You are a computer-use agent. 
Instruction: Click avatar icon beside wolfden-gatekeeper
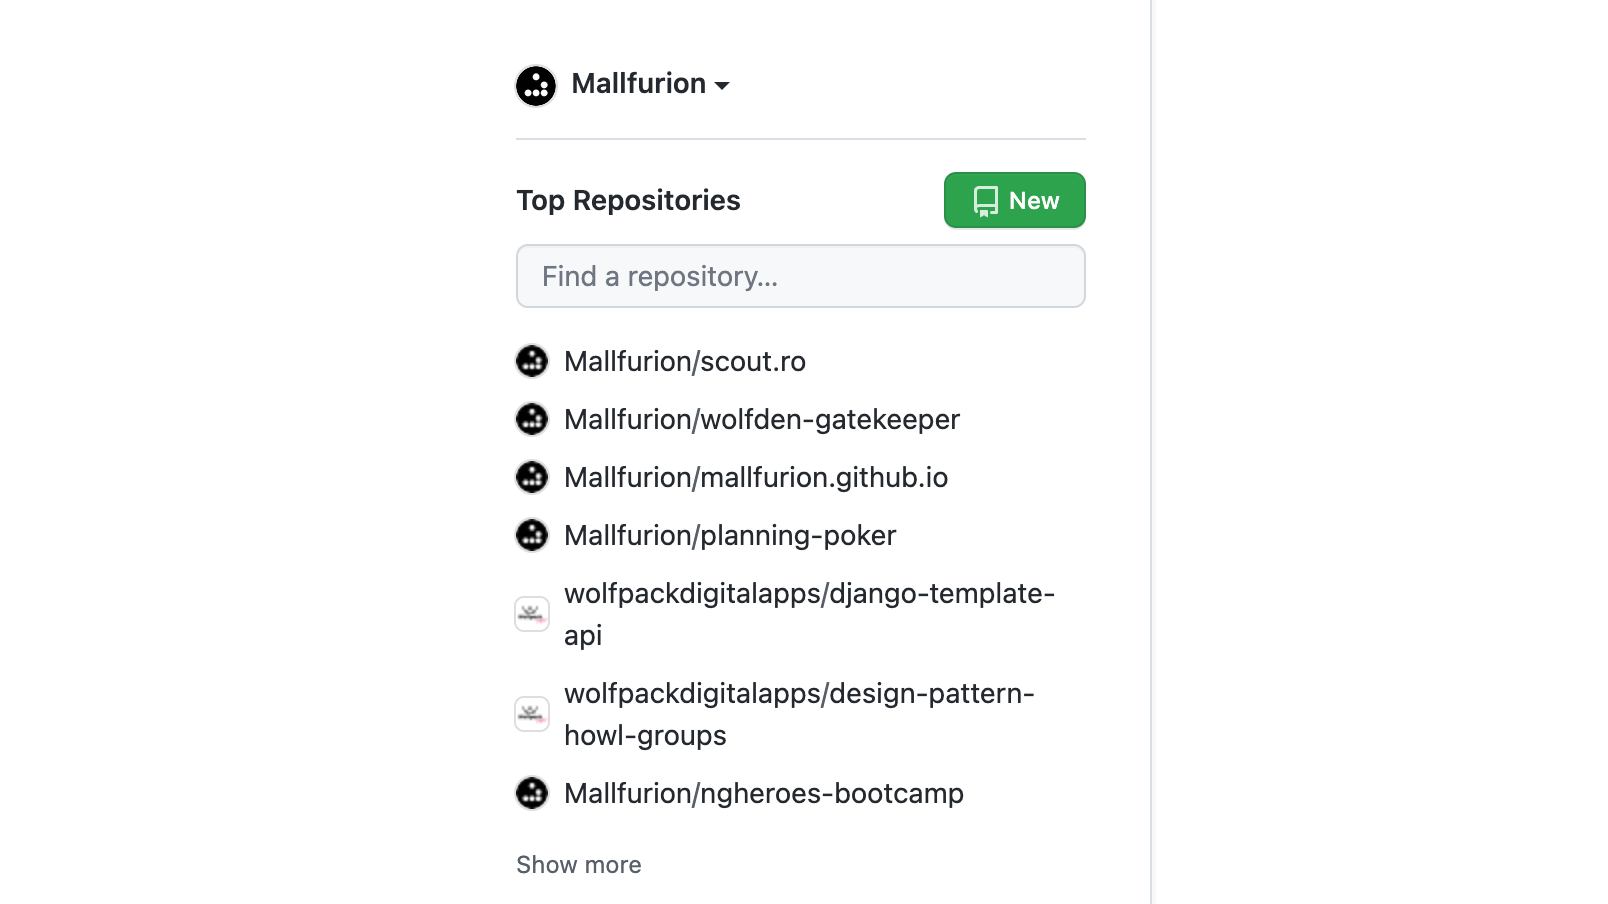[x=532, y=419]
